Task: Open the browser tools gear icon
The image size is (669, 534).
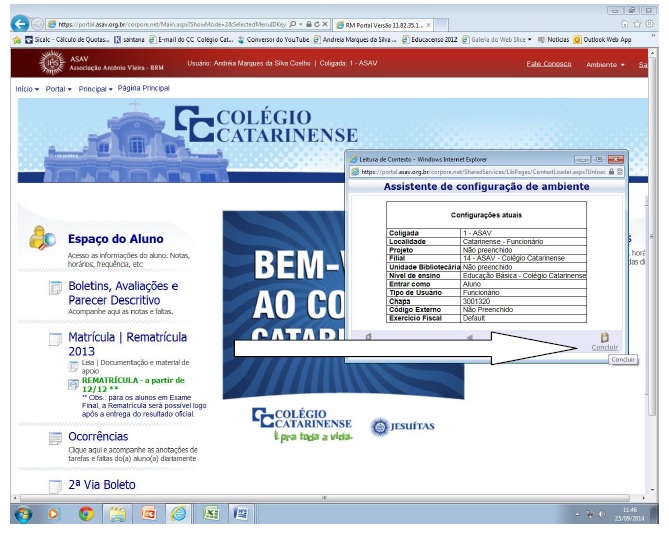Action: tap(649, 24)
